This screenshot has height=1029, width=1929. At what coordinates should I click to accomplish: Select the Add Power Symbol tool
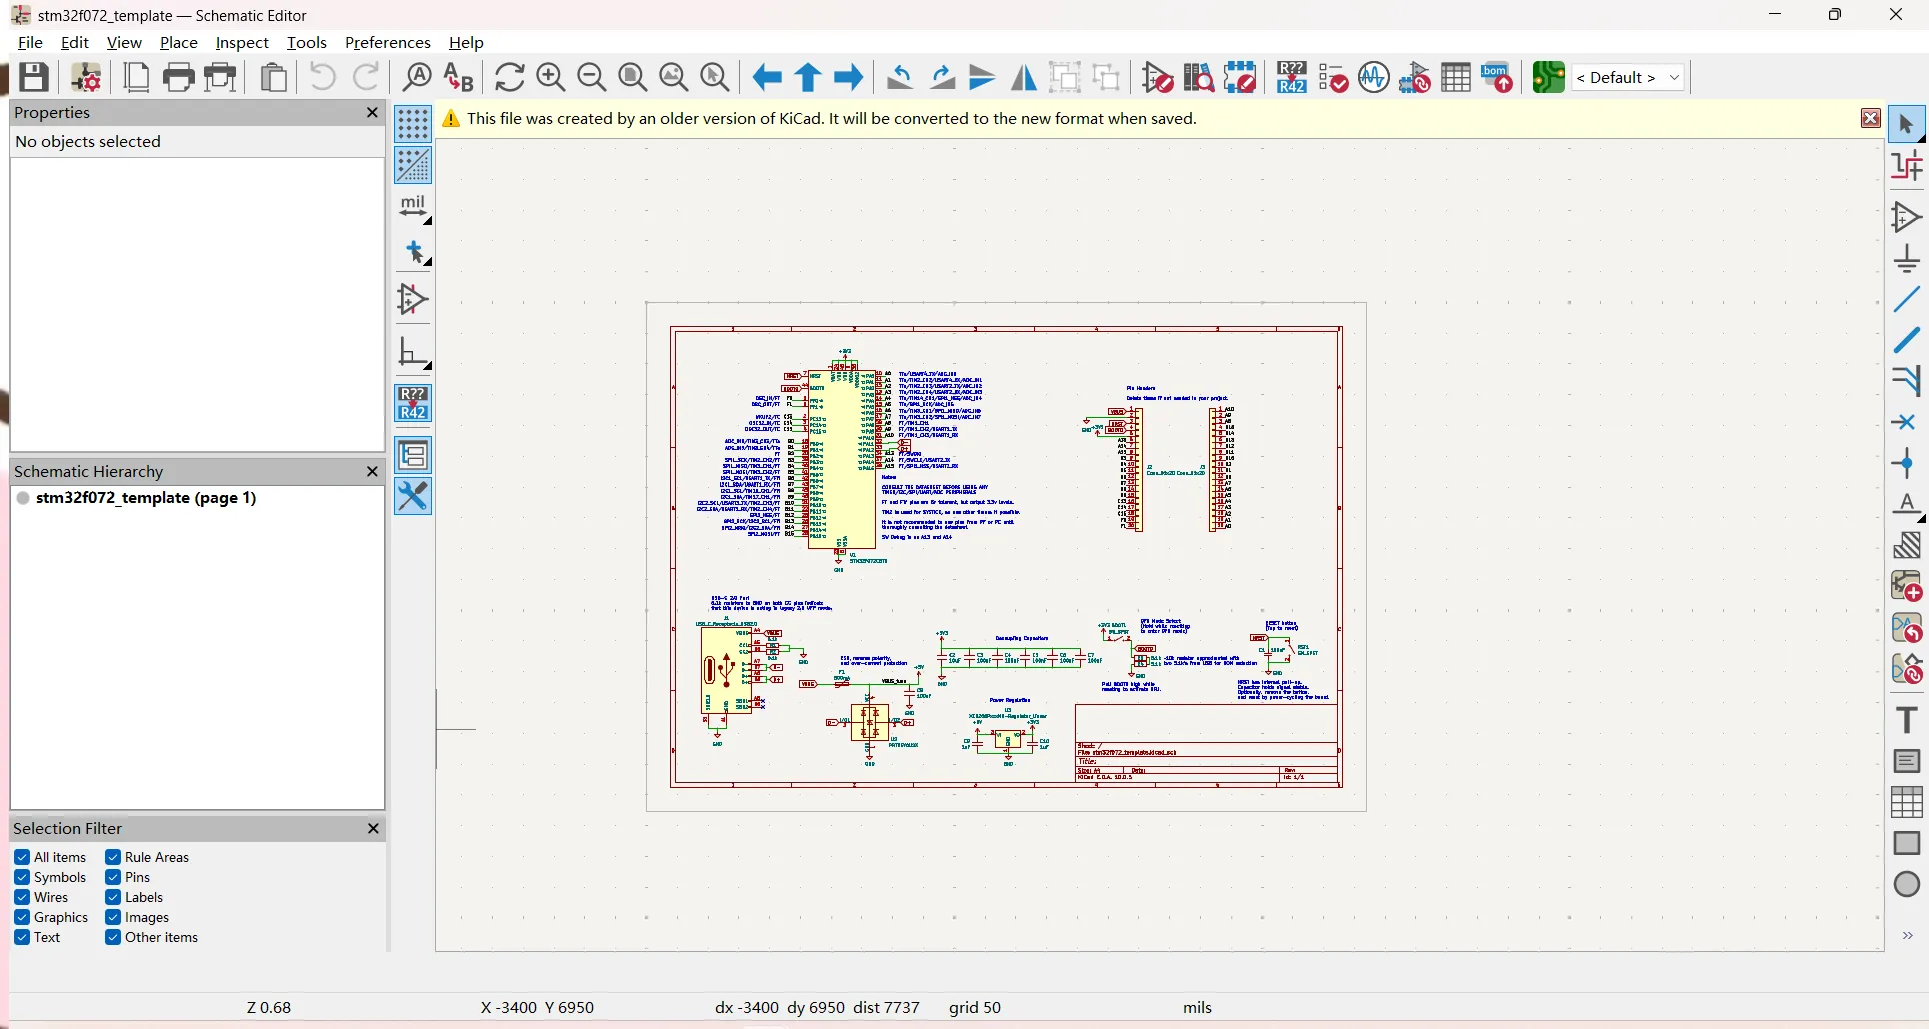pos(1907,258)
